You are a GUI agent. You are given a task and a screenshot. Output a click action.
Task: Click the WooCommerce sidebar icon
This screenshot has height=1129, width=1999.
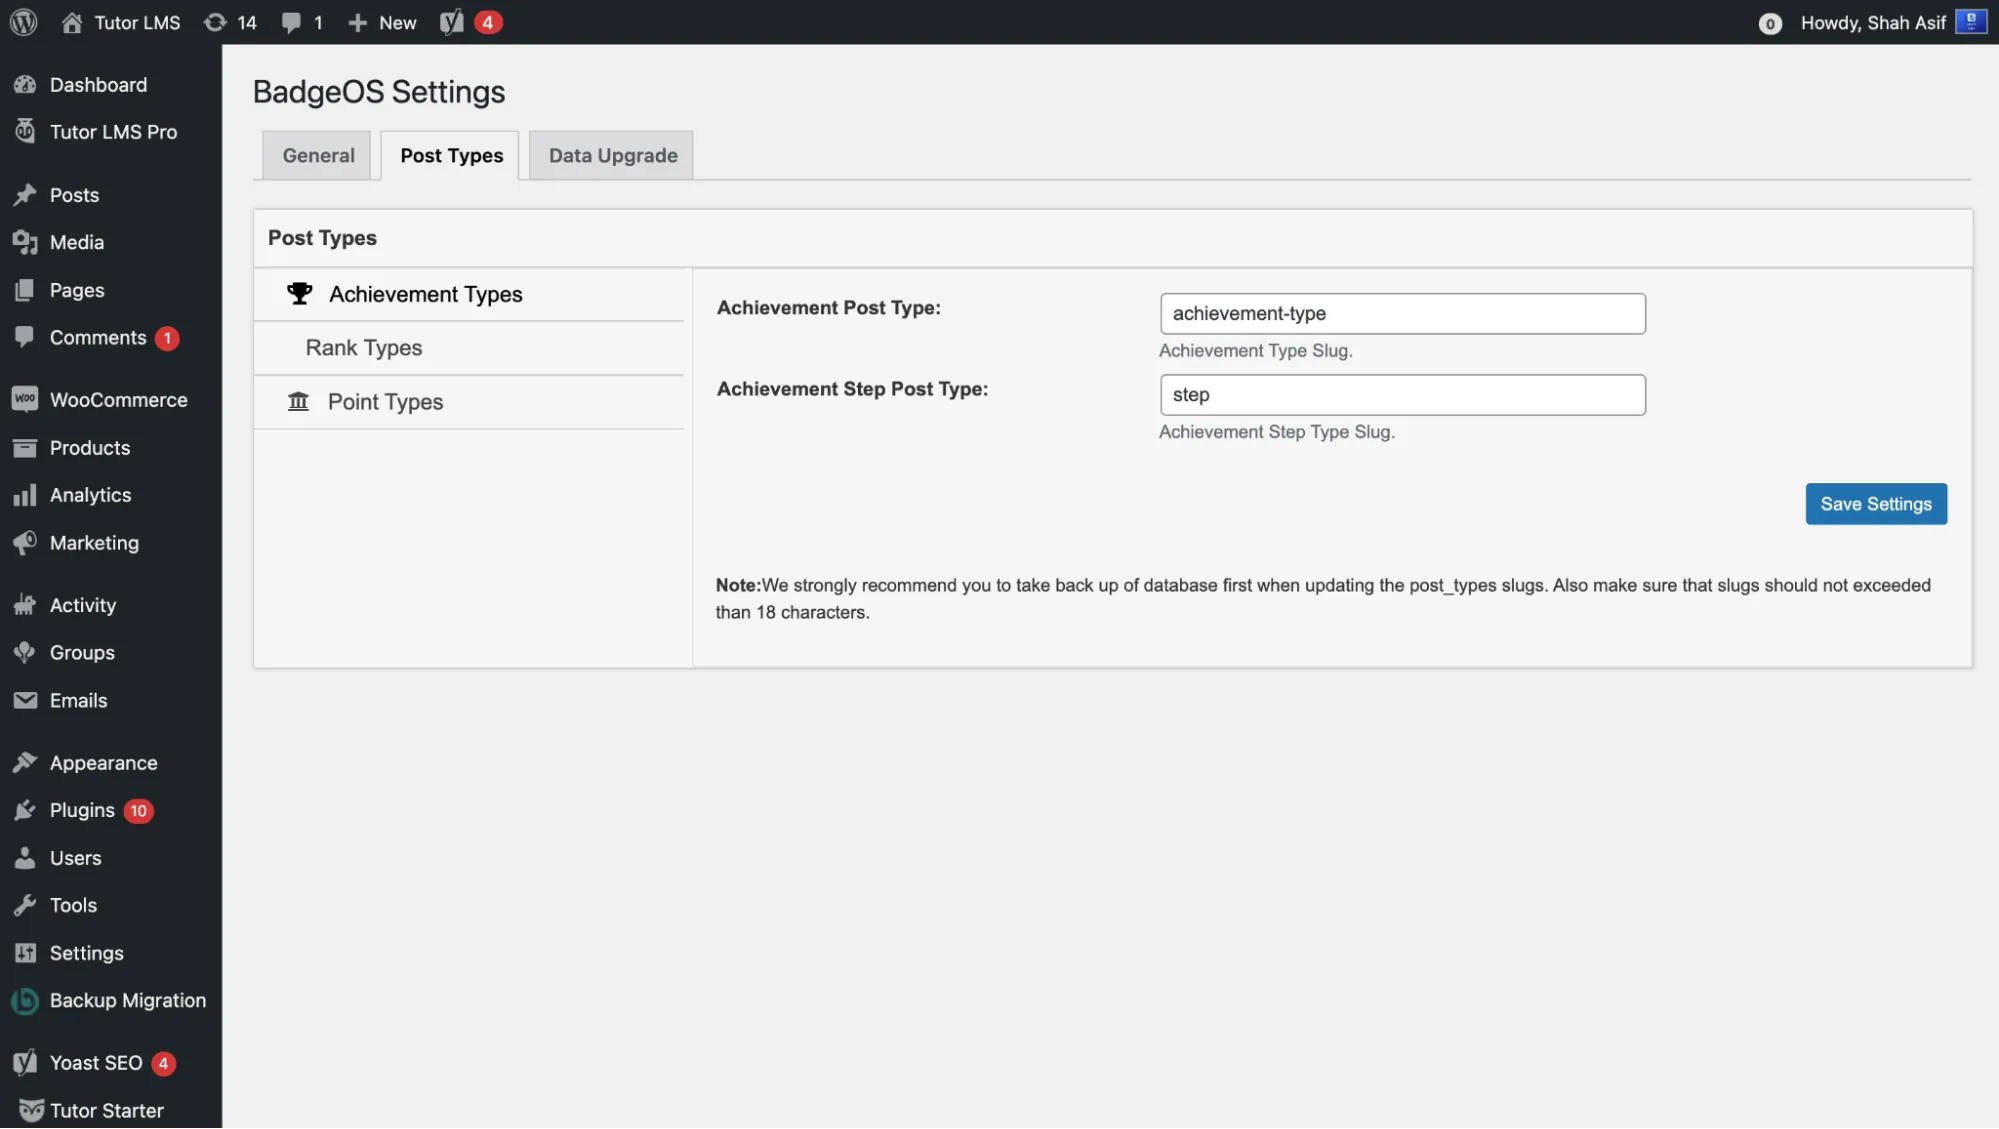click(x=25, y=399)
